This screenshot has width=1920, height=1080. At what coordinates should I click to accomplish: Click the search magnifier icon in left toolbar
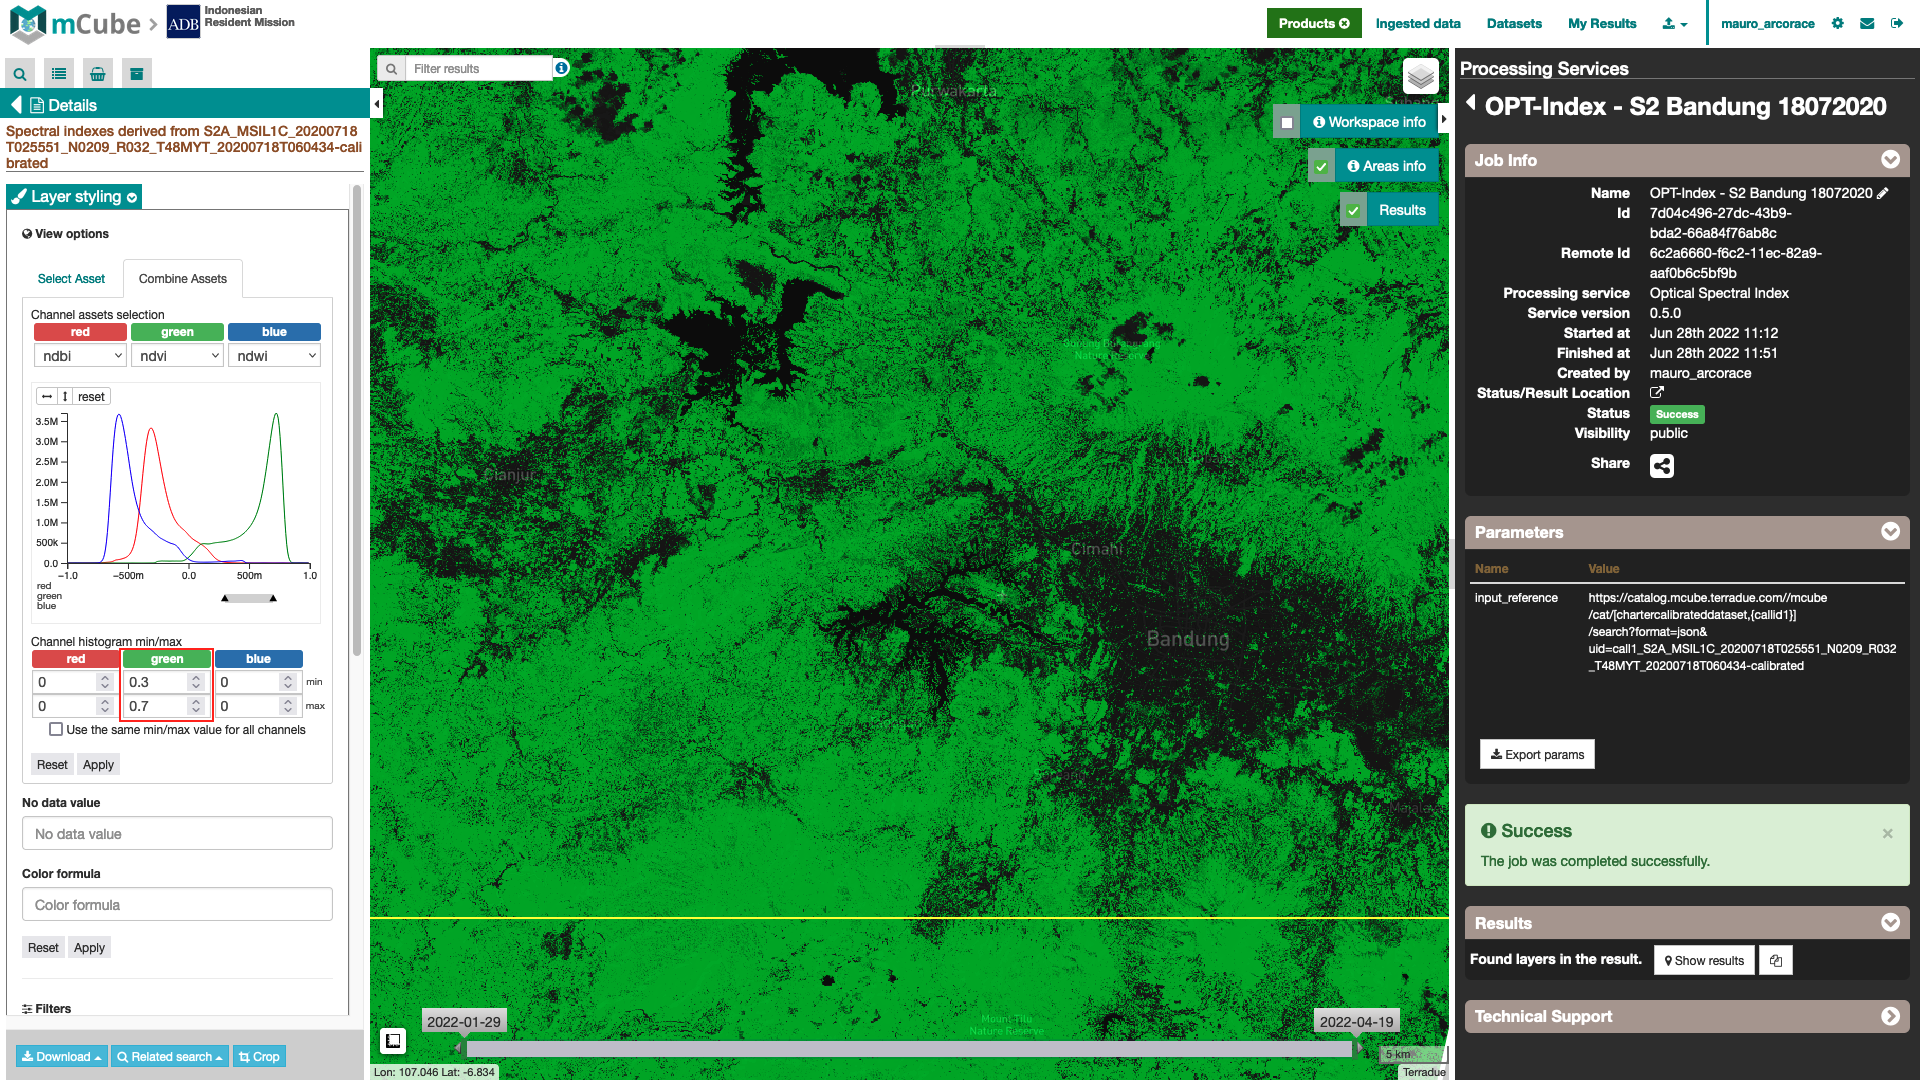20,74
